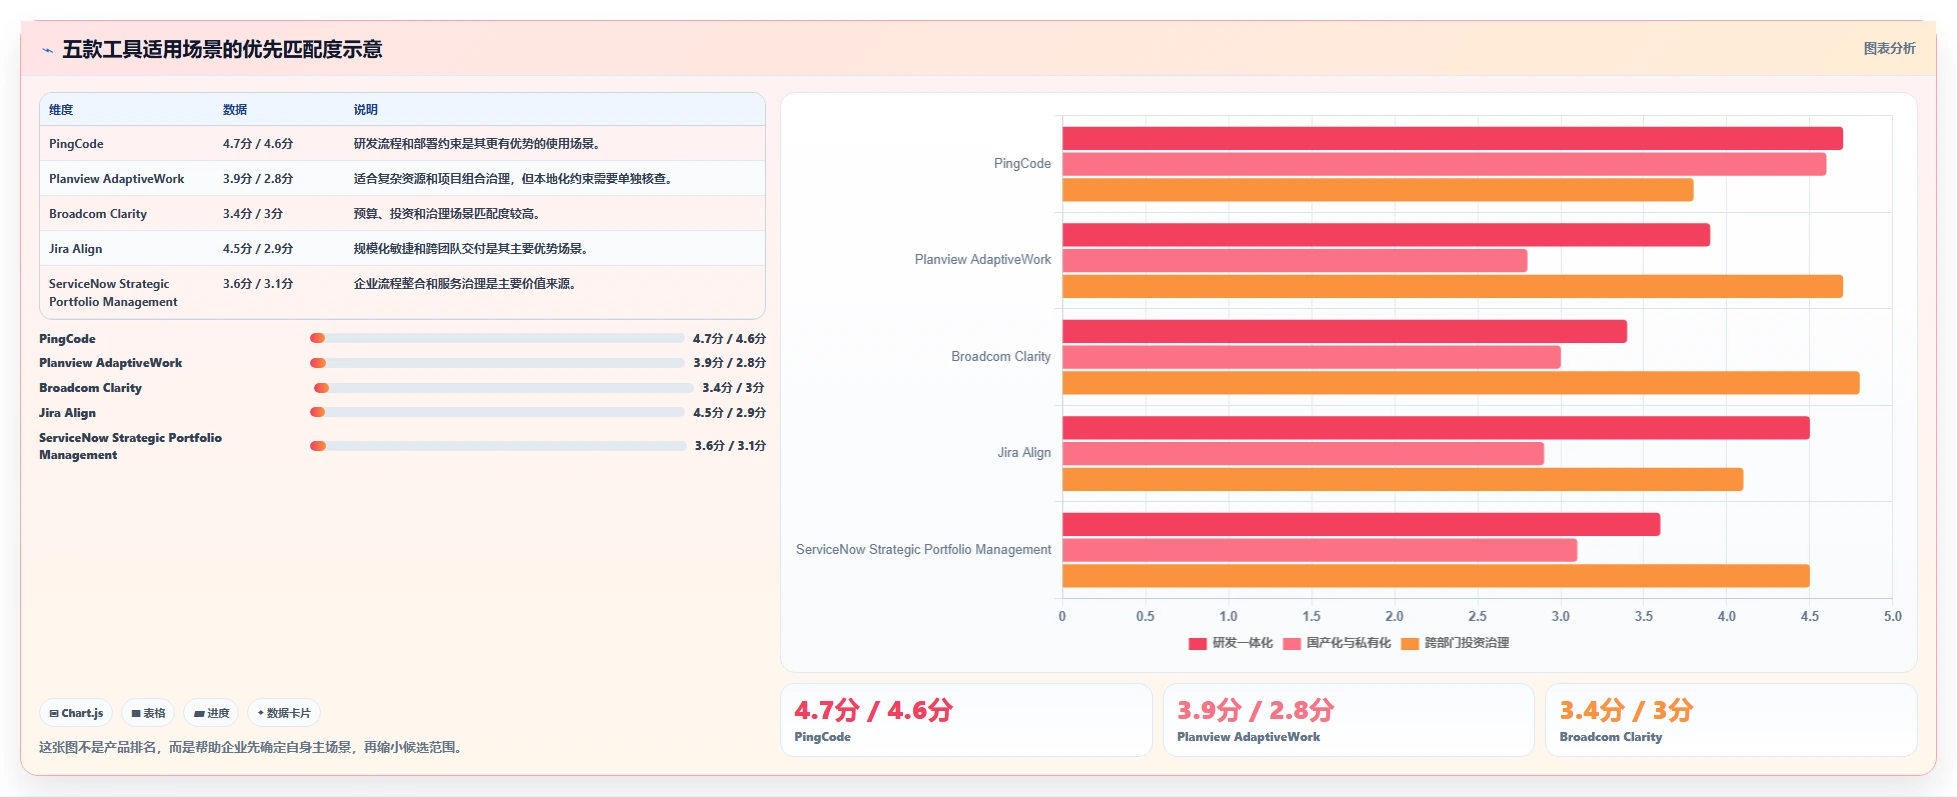Image resolution: width=1957 pixels, height=797 pixels.
Task: Click the 4.5分 / 2.9分 score in the table
Action: click(258, 249)
